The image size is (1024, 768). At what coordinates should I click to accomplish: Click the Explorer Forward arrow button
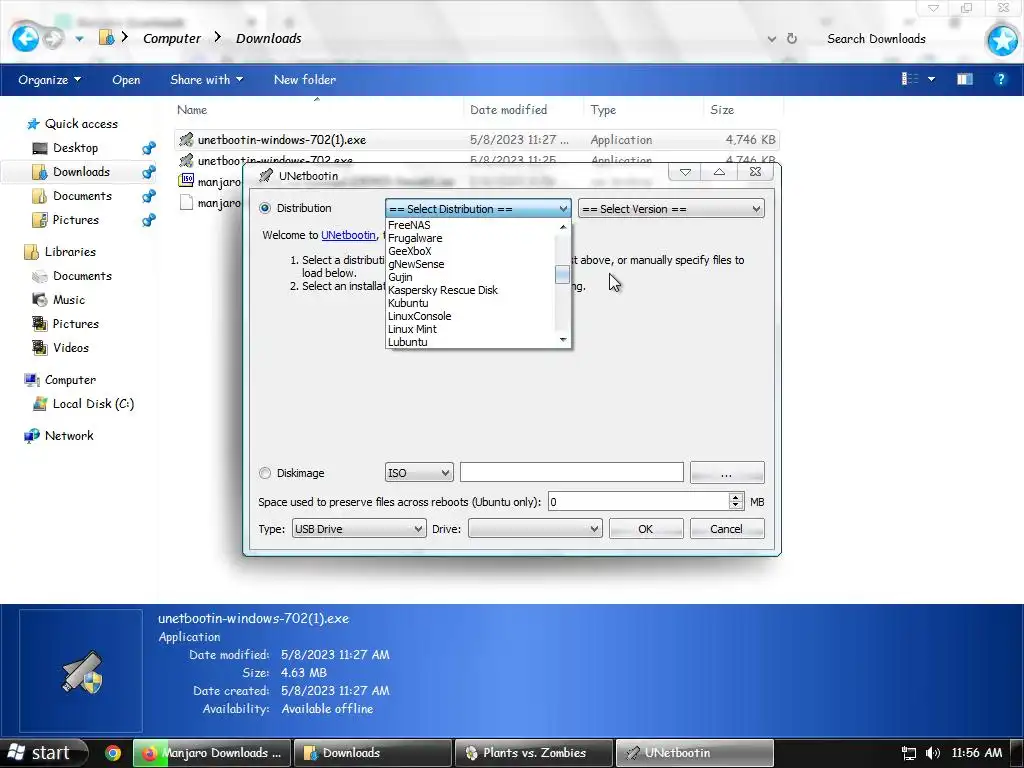click(54, 39)
